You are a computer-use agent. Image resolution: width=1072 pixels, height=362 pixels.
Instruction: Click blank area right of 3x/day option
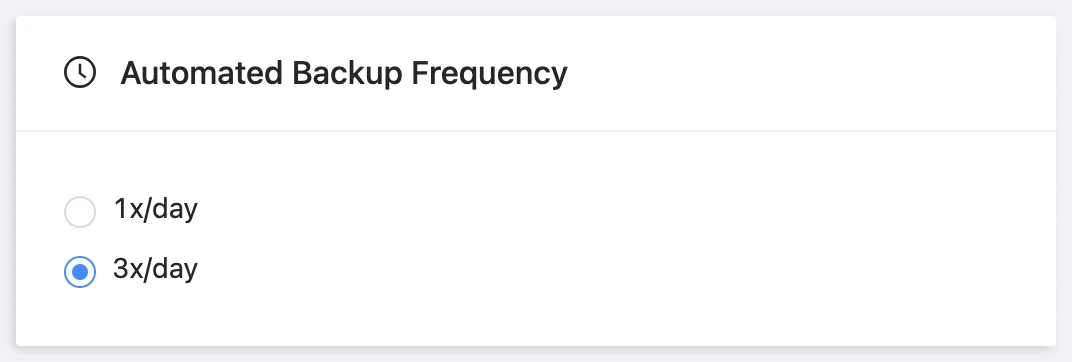point(615,271)
